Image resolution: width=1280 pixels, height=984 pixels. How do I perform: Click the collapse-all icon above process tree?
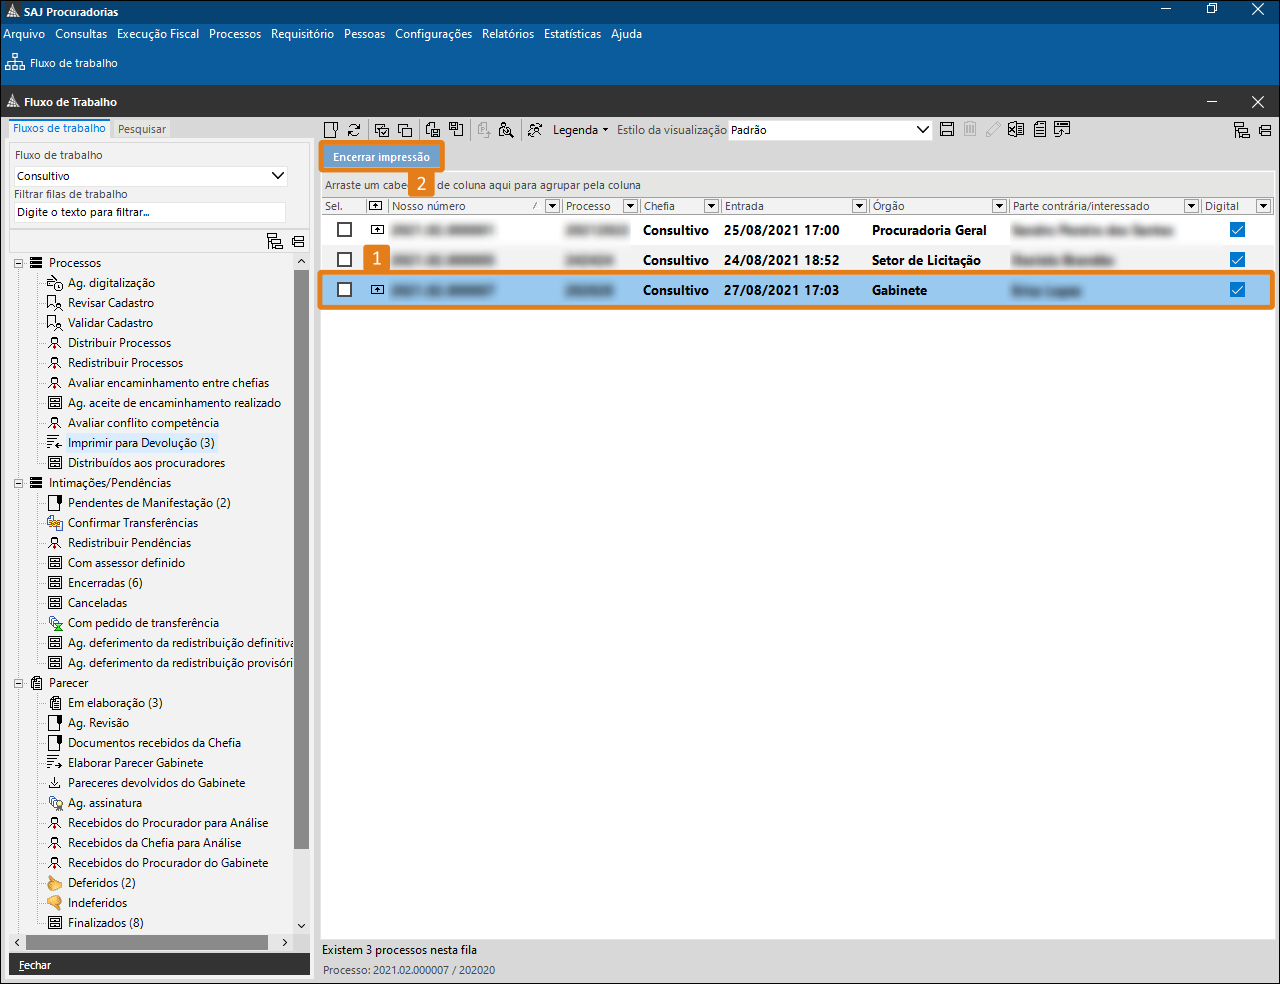coord(298,241)
